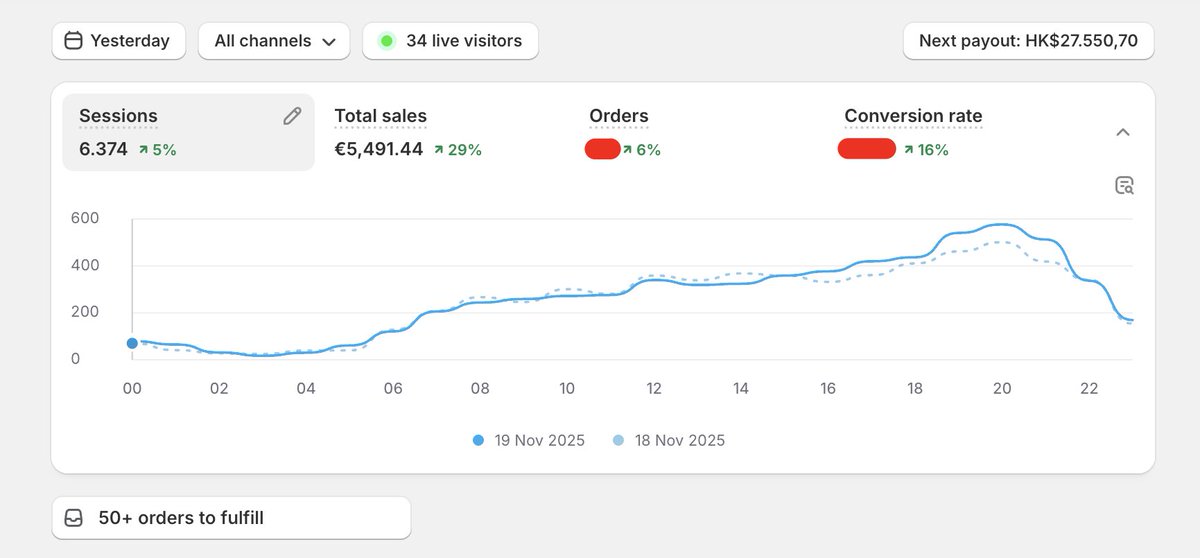This screenshot has width=1200, height=558.
Task: Click the pencil edit icon on Sessions
Action: click(292, 116)
